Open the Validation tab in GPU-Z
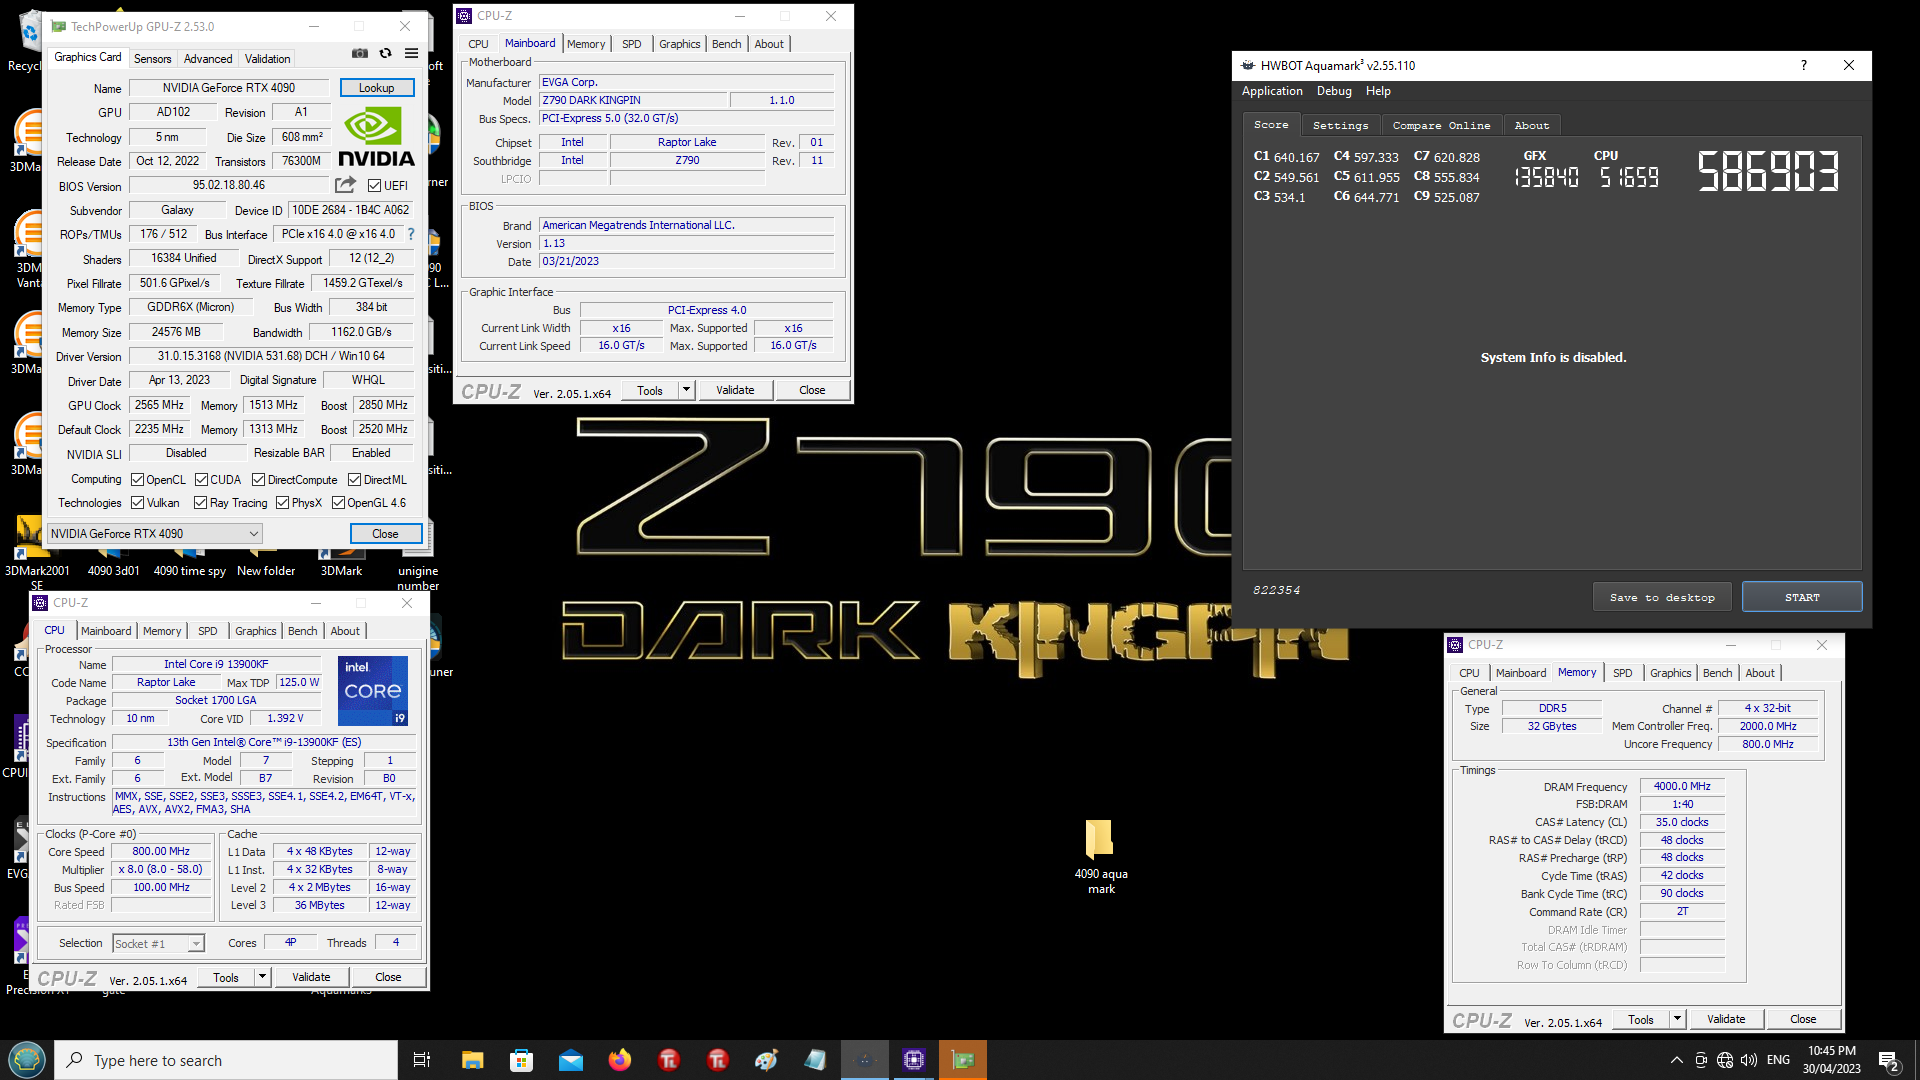This screenshot has height=1080, width=1920. pos(268,59)
